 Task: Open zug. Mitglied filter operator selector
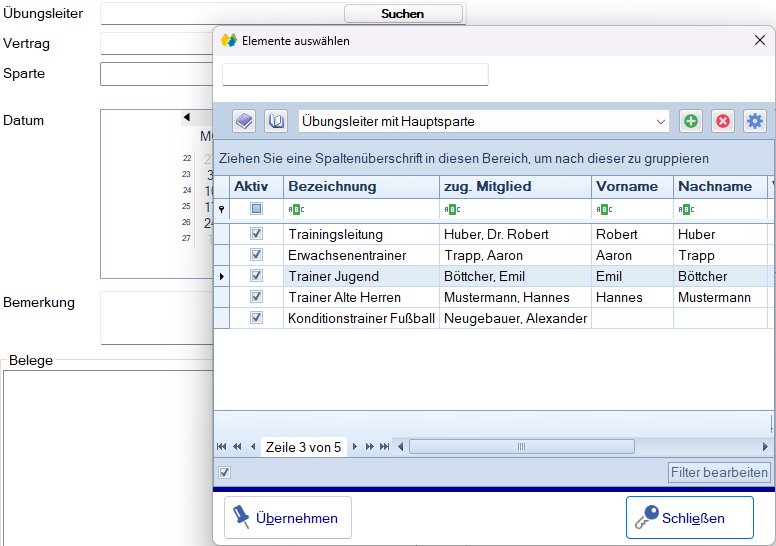[452, 210]
